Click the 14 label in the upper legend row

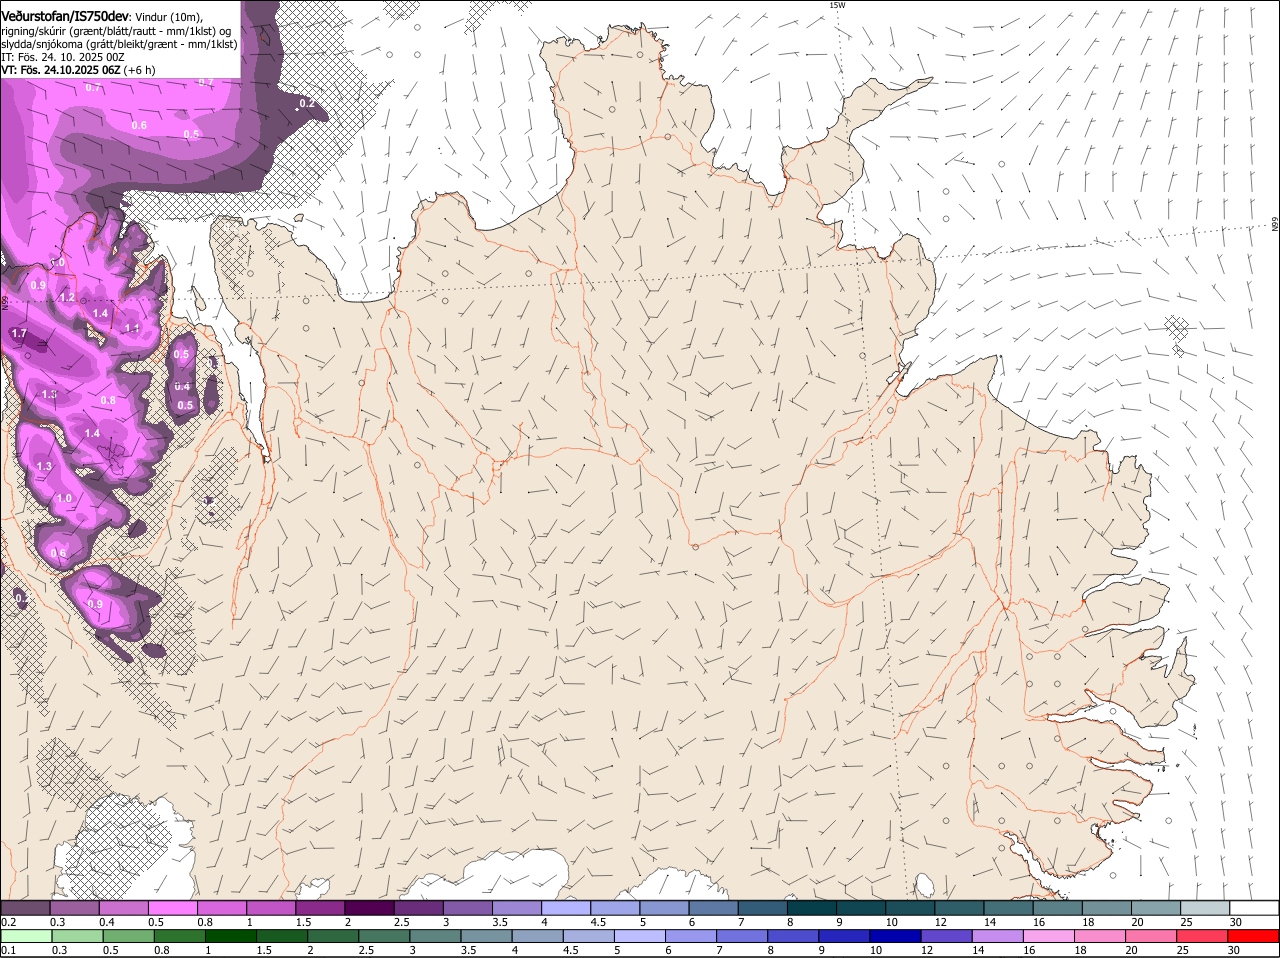[989, 921]
